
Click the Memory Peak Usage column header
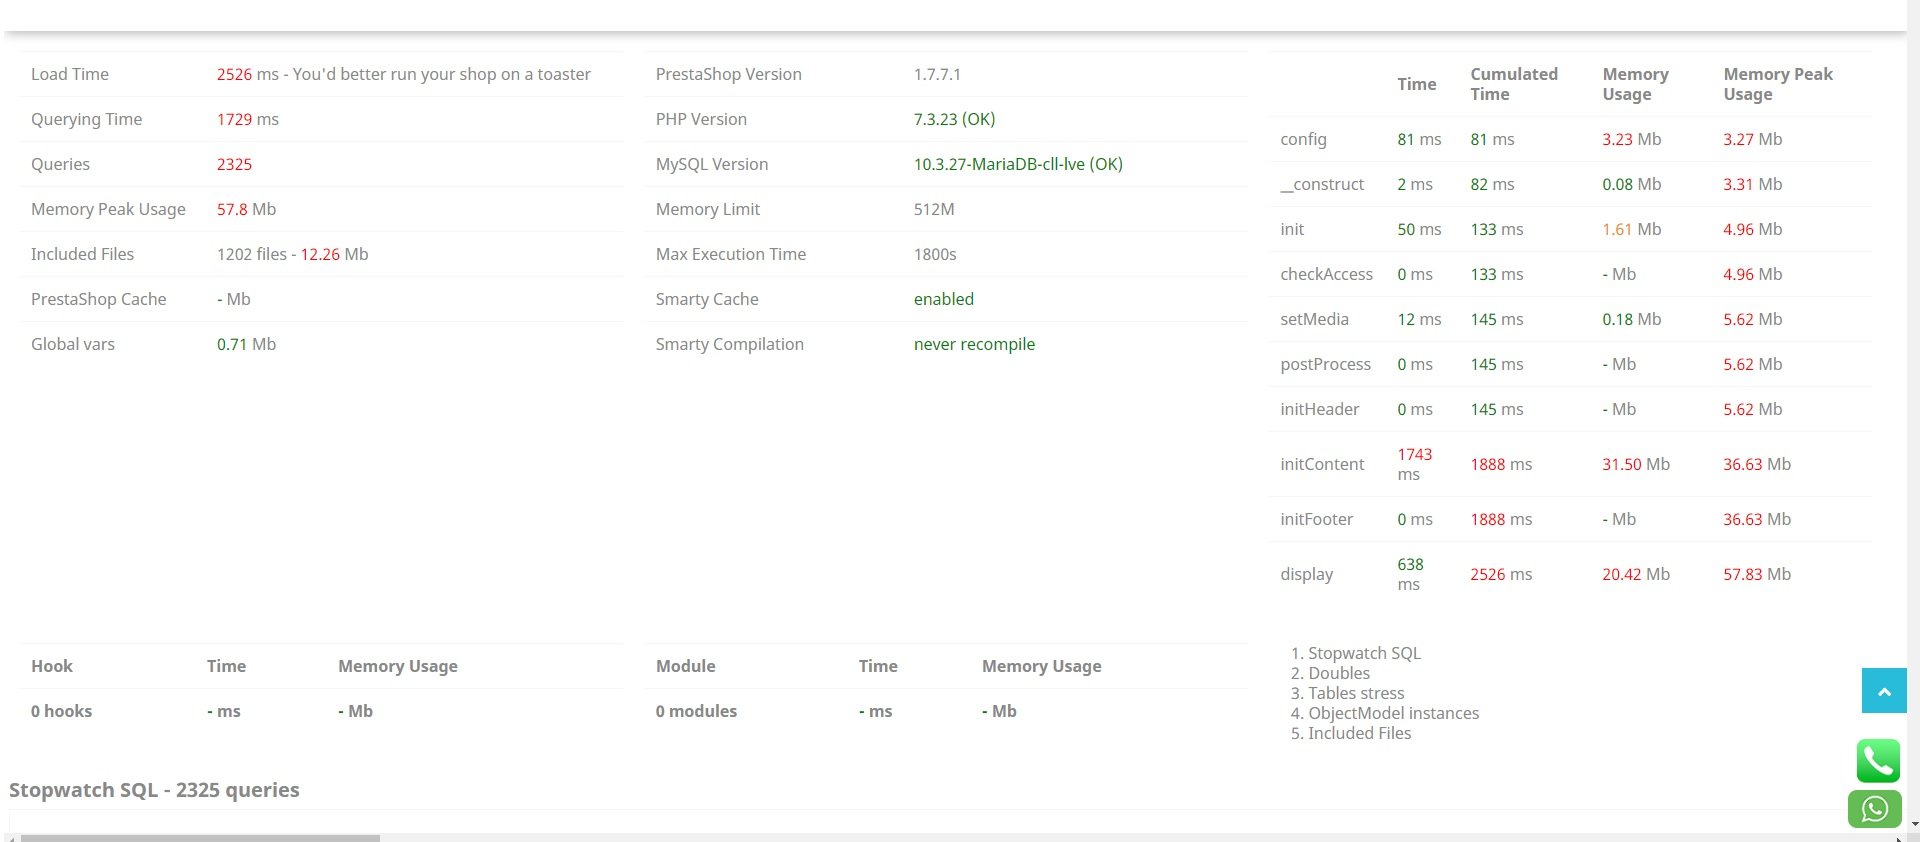click(x=1778, y=84)
